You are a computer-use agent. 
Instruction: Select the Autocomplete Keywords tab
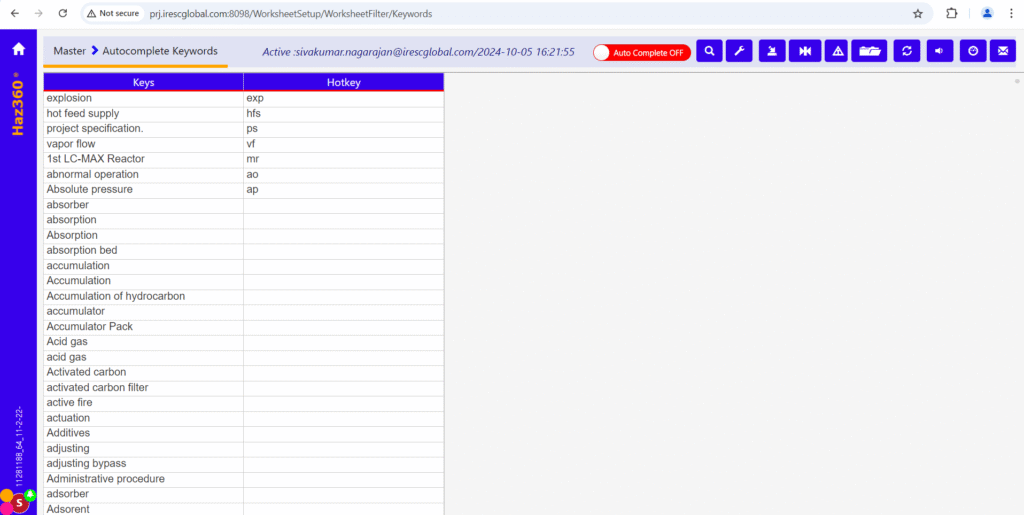tap(159, 51)
